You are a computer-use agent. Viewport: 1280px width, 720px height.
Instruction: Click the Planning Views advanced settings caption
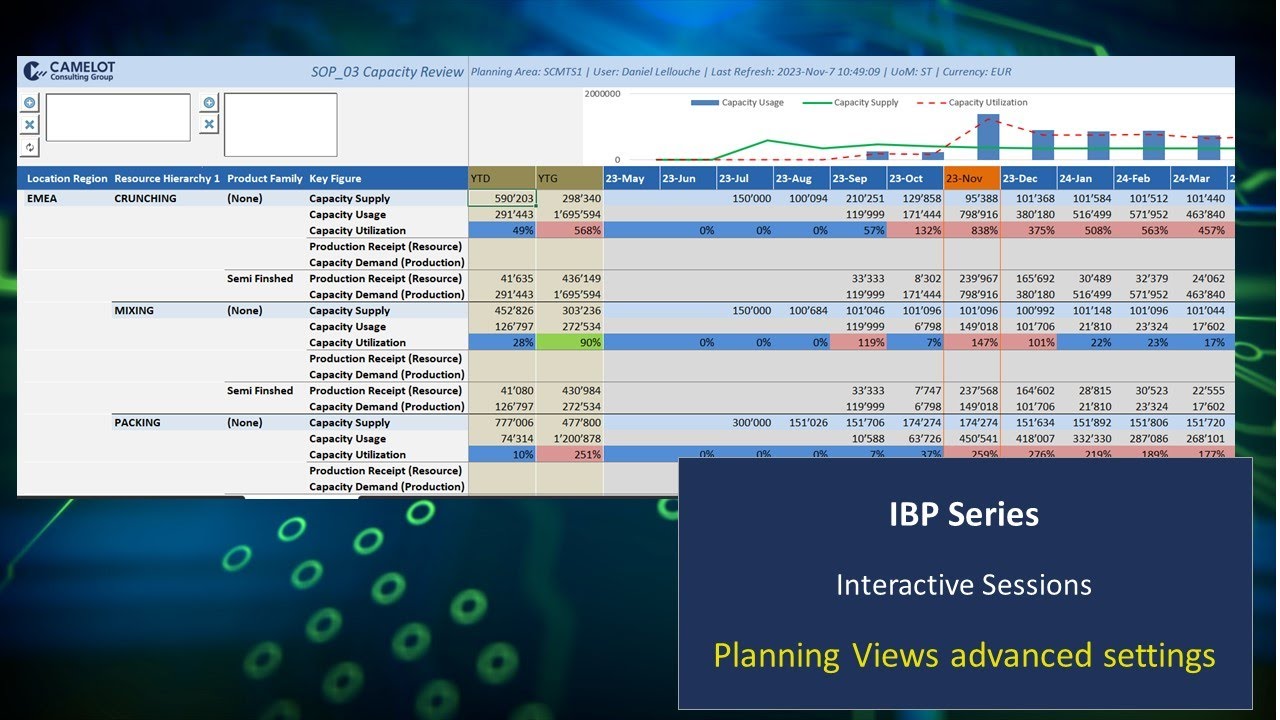pos(964,656)
